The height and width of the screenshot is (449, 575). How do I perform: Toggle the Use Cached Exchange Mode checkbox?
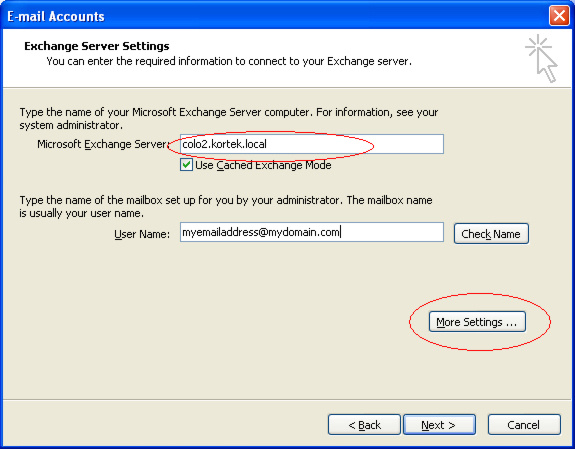click(186, 165)
